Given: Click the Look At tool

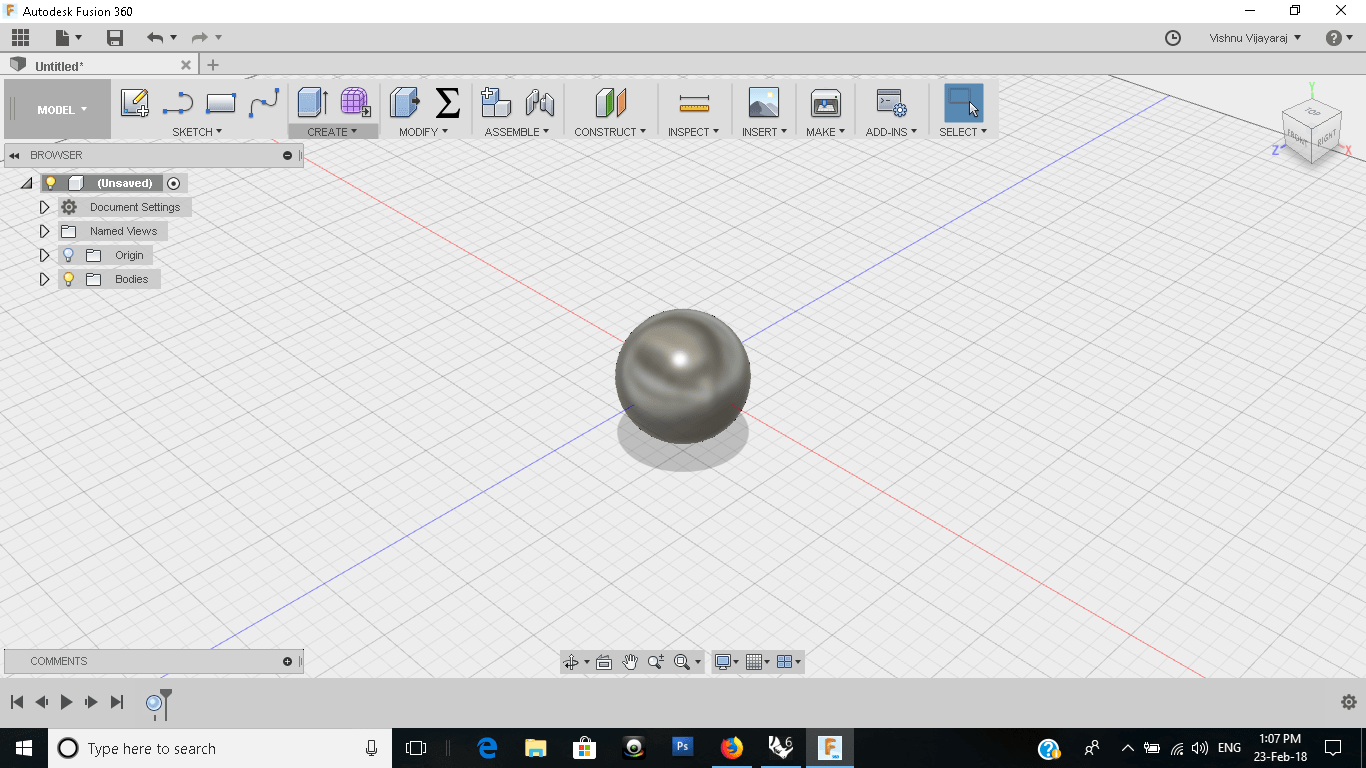Looking at the screenshot, I should tap(604, 662).
